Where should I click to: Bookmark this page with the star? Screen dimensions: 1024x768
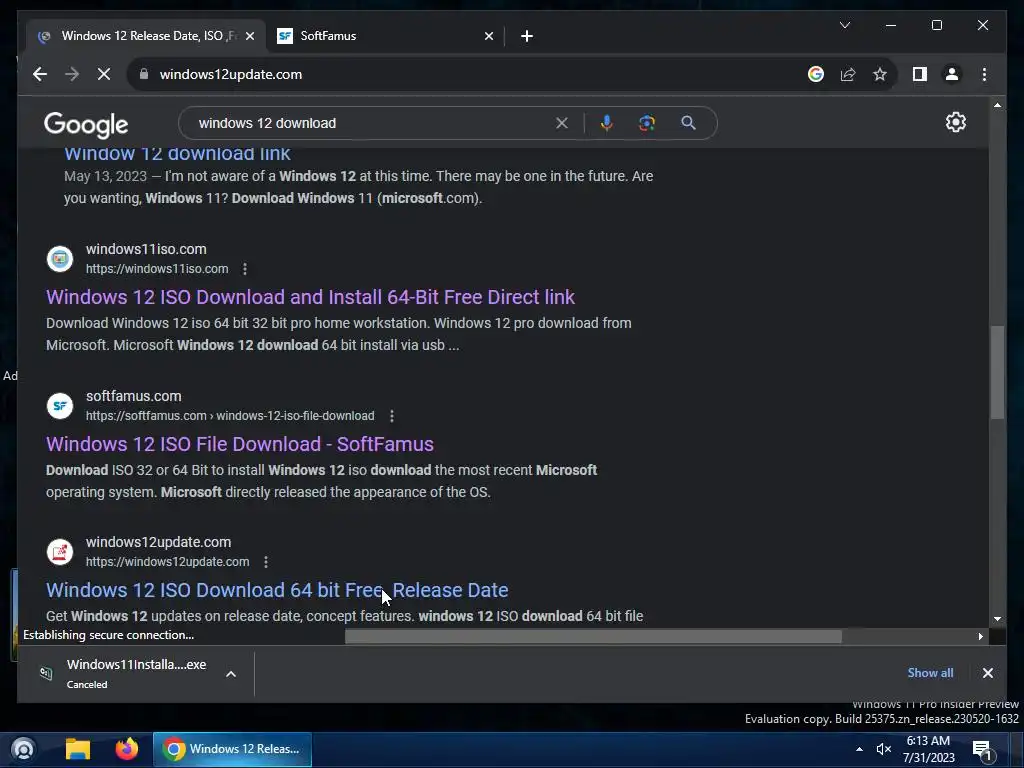point(880,74)
